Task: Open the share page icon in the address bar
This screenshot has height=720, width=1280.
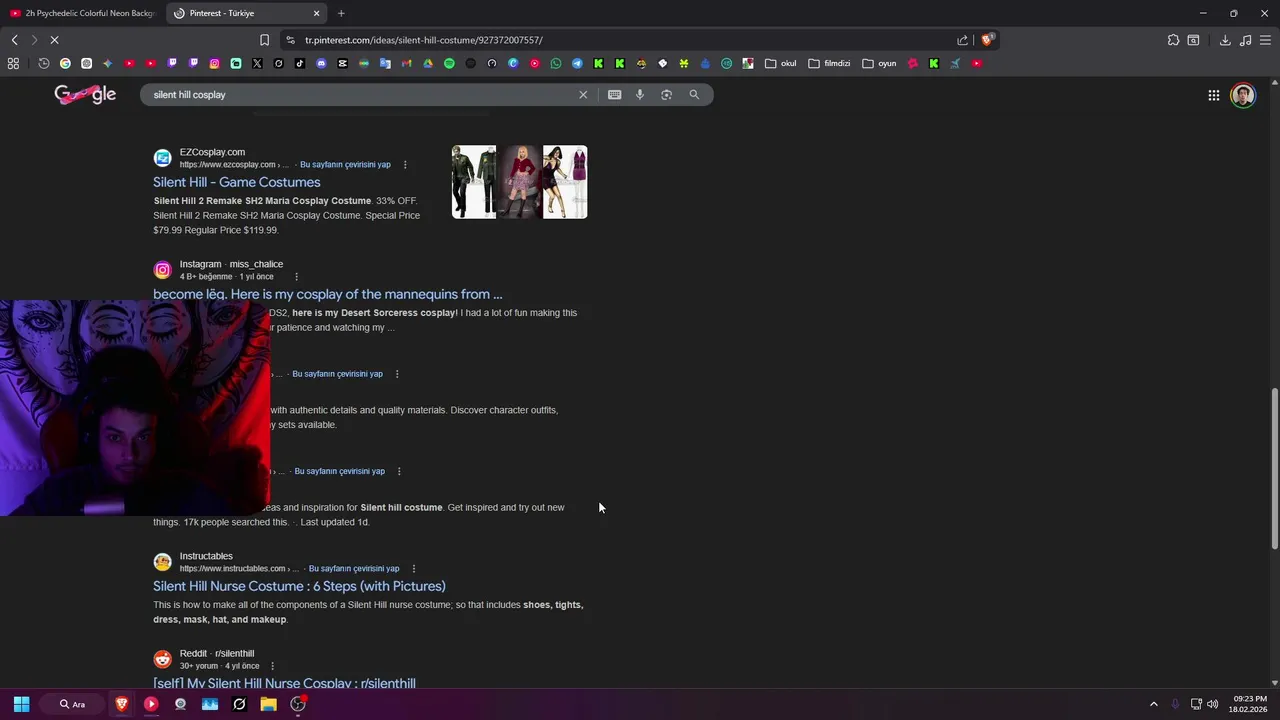Action: tap(962, 40)
